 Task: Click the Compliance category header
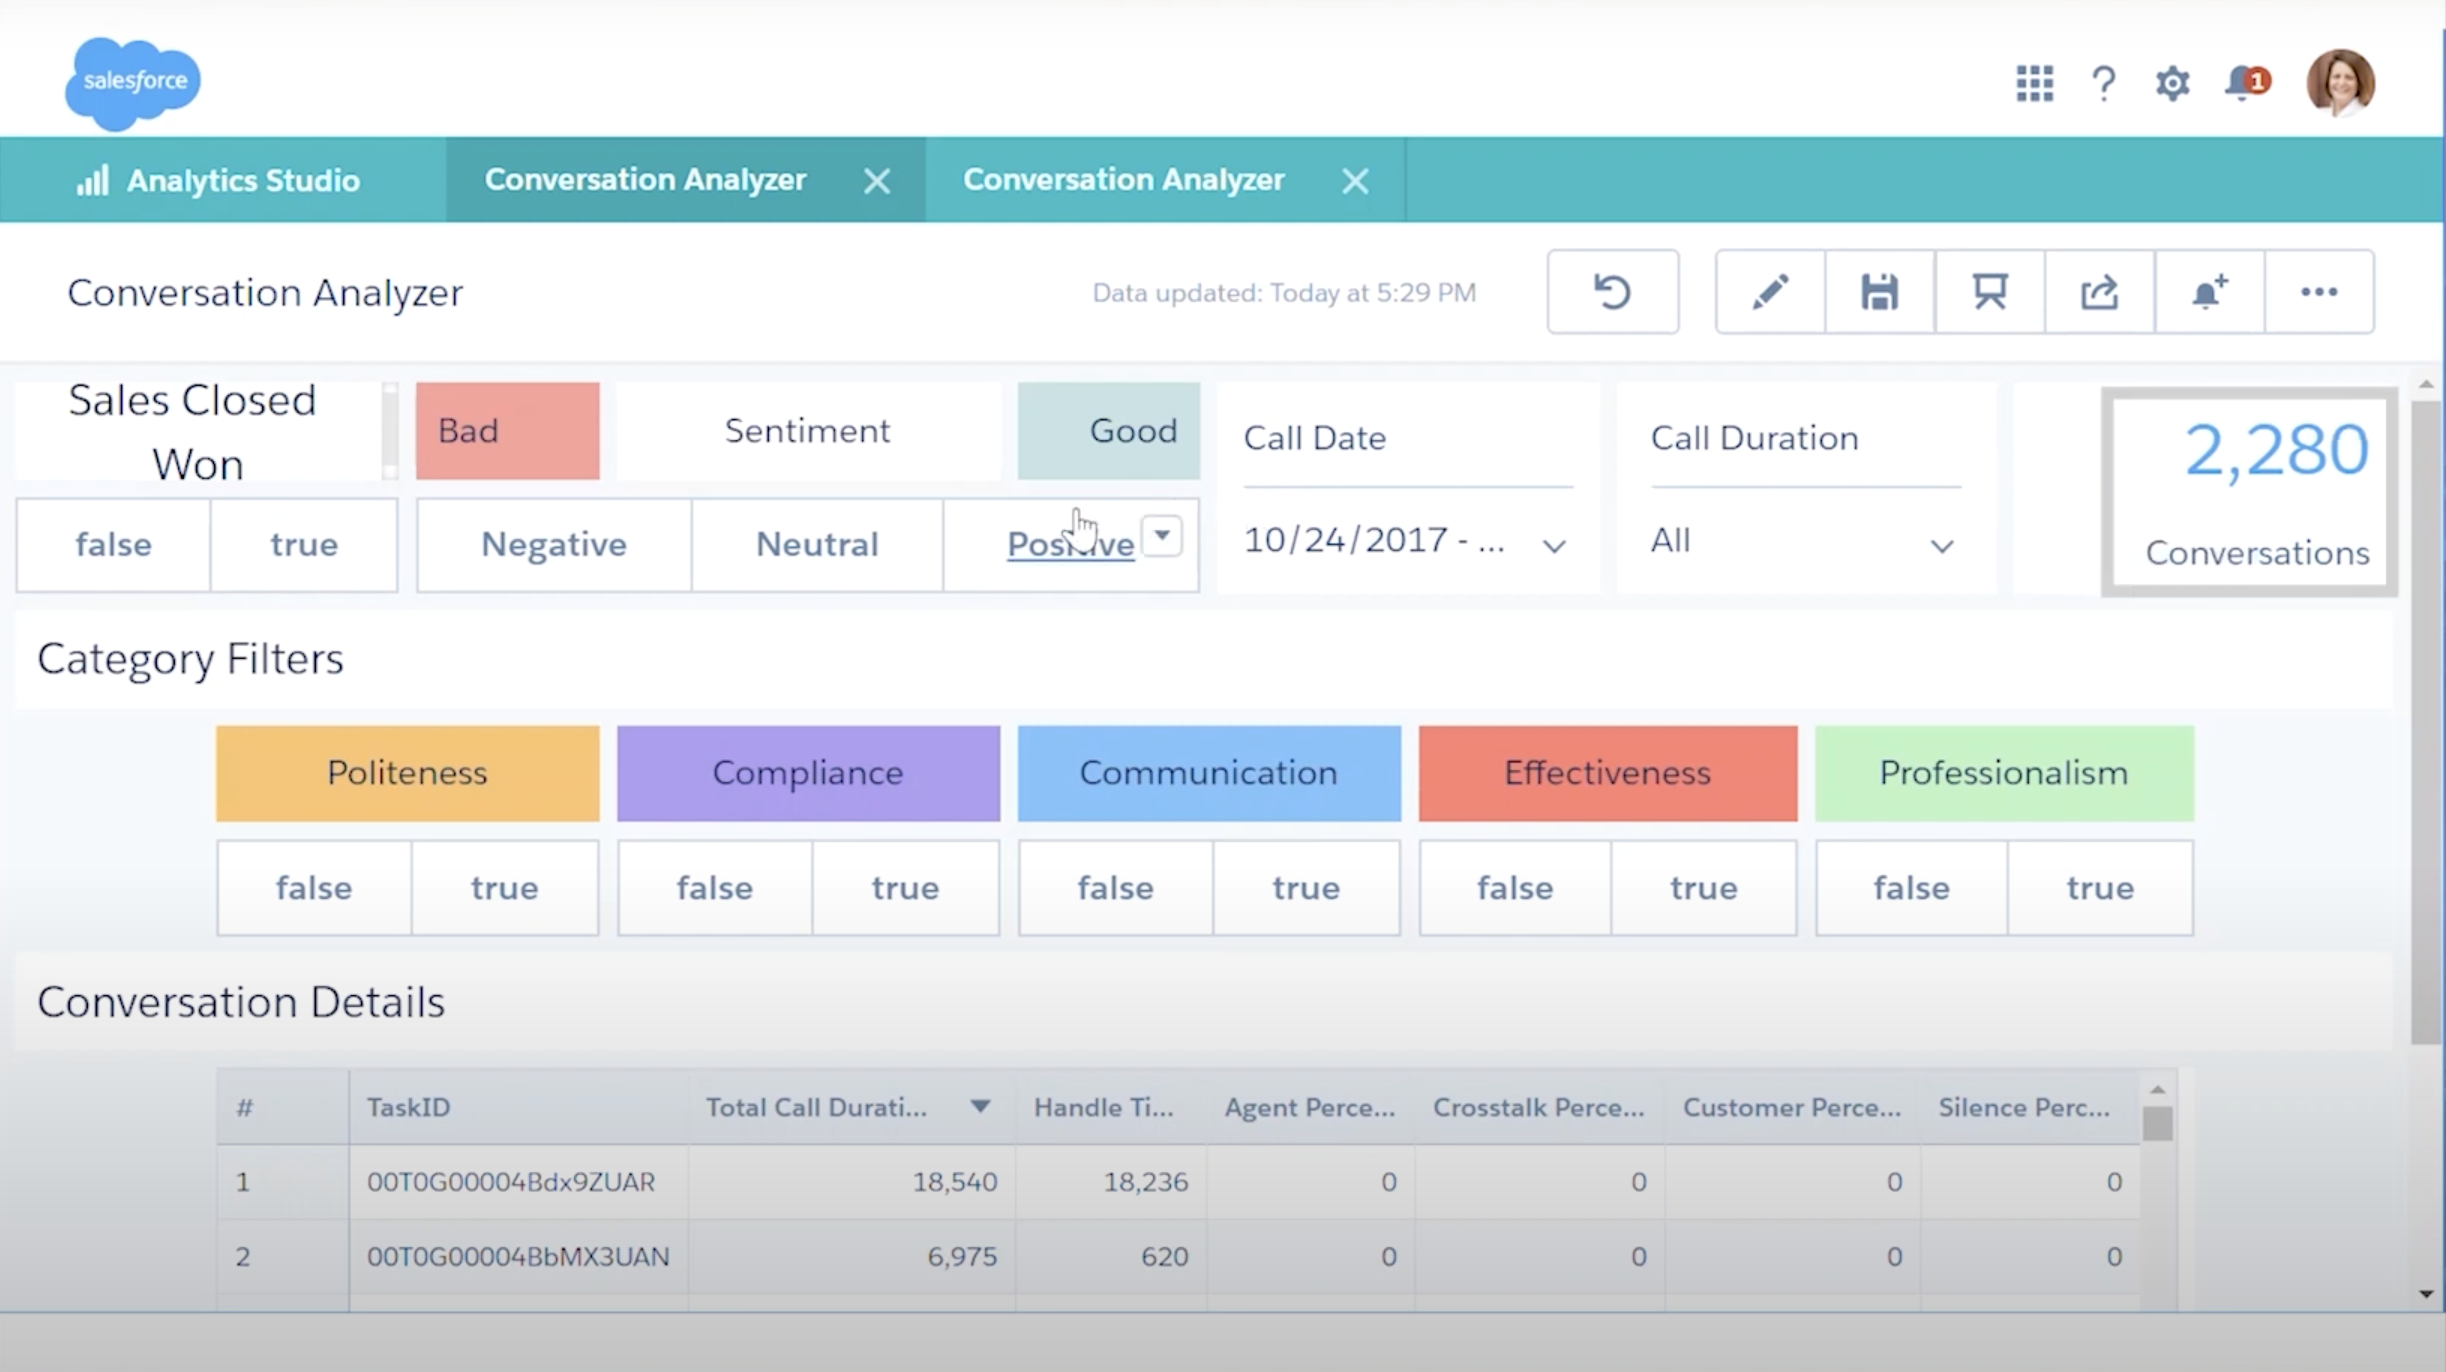click(x=808, y=773)
